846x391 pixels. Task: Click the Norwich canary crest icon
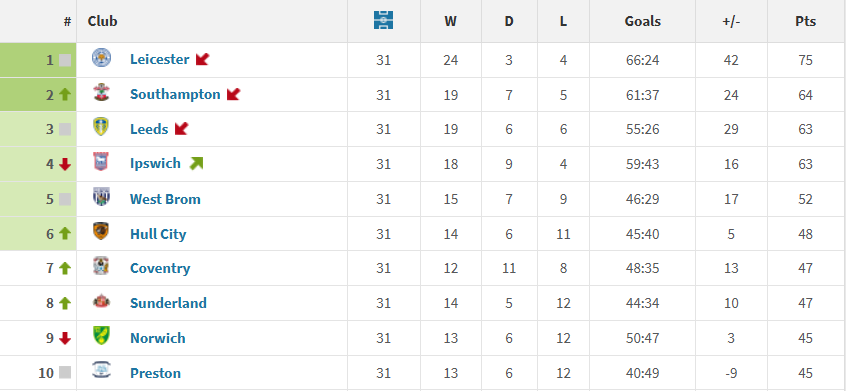coord(101,335)
